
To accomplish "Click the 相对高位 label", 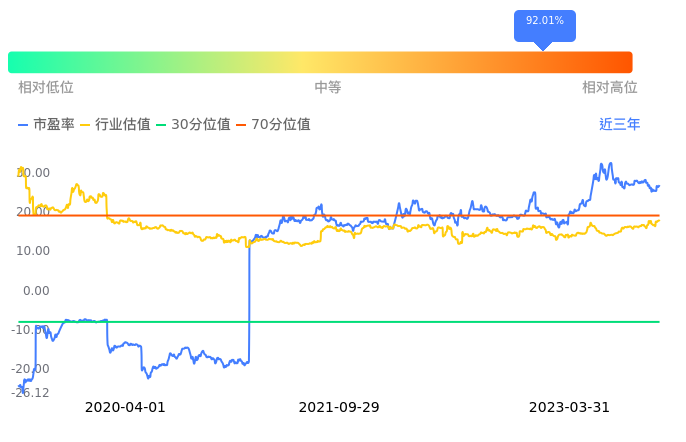I will 609,88.
